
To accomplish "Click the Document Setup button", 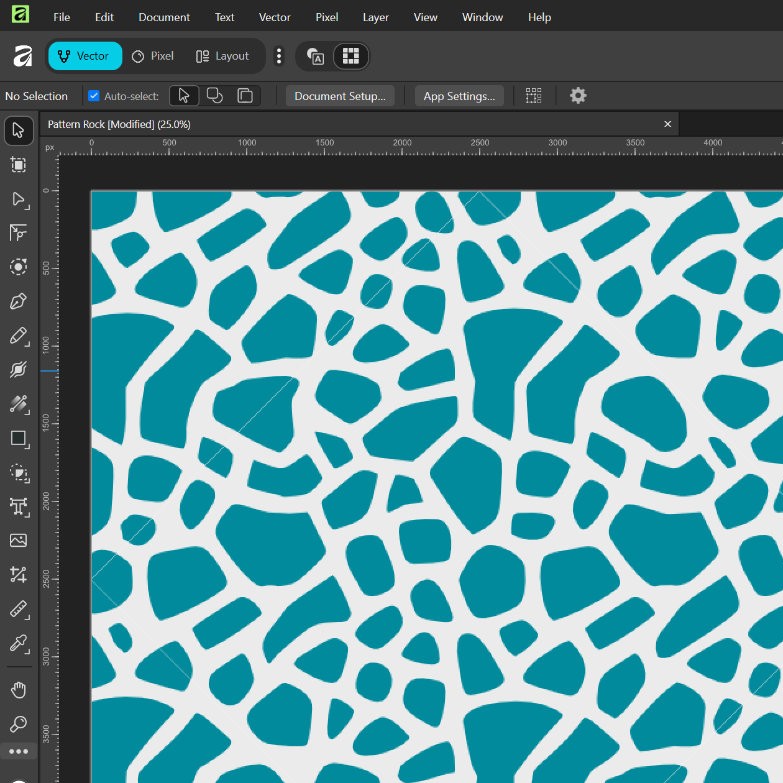I will tap(340, 96).
